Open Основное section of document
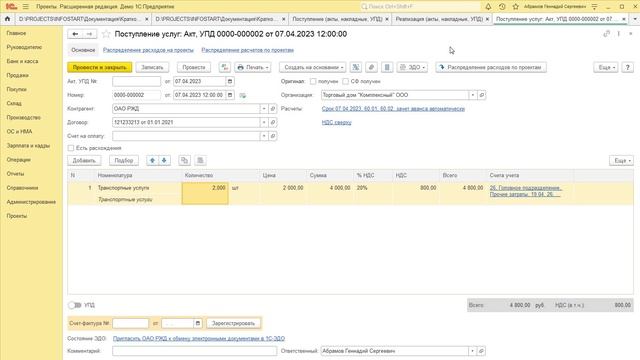Image resolution: width=640 pixels, height=360 pixels. click(83, 50)
